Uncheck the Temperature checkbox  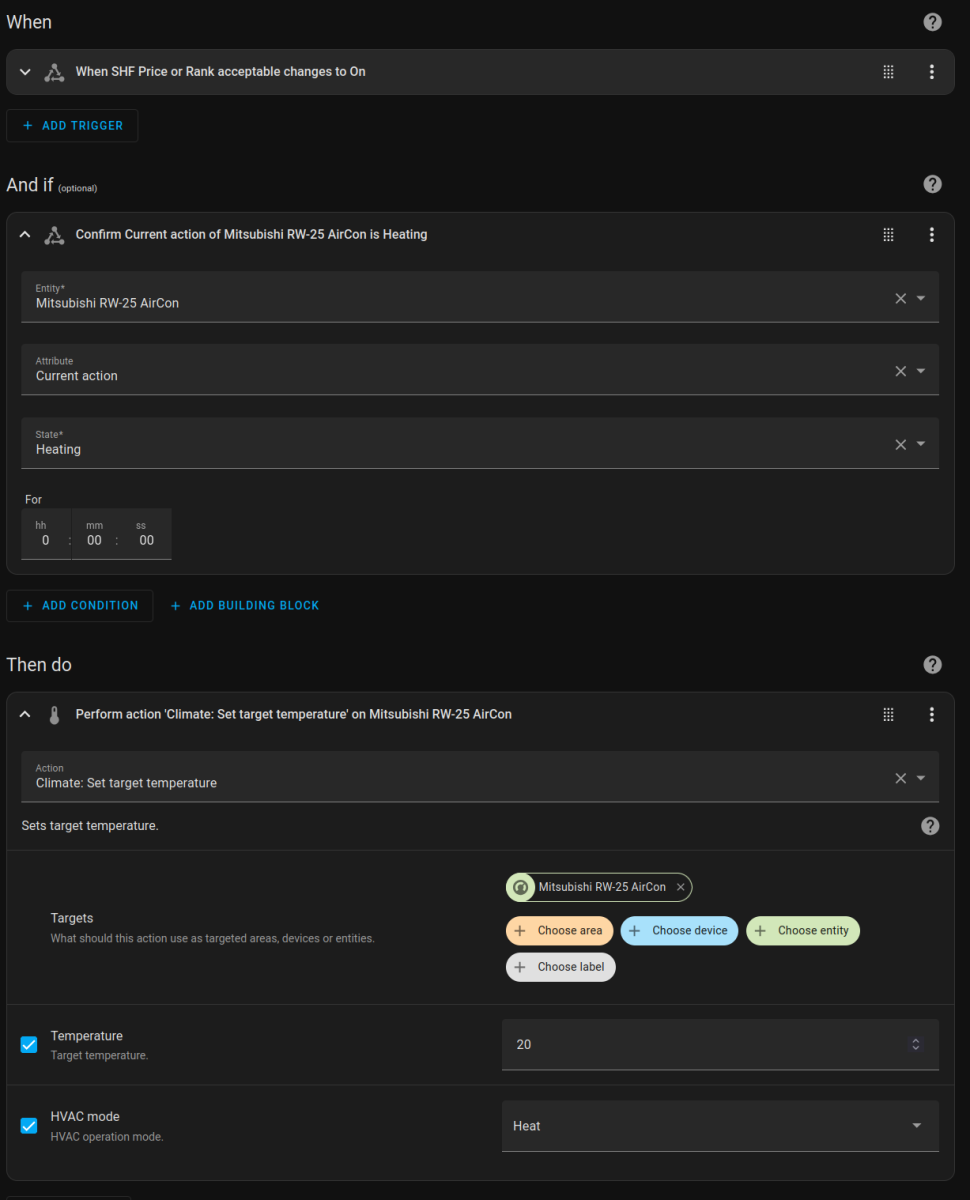tap(29, 1045)
